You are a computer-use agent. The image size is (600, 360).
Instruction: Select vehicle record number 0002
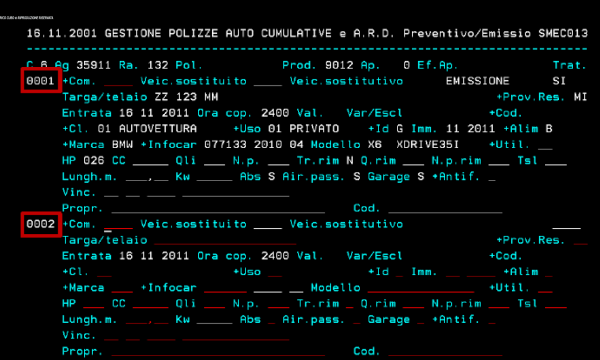pyautogui.click(x=41, y=224)
